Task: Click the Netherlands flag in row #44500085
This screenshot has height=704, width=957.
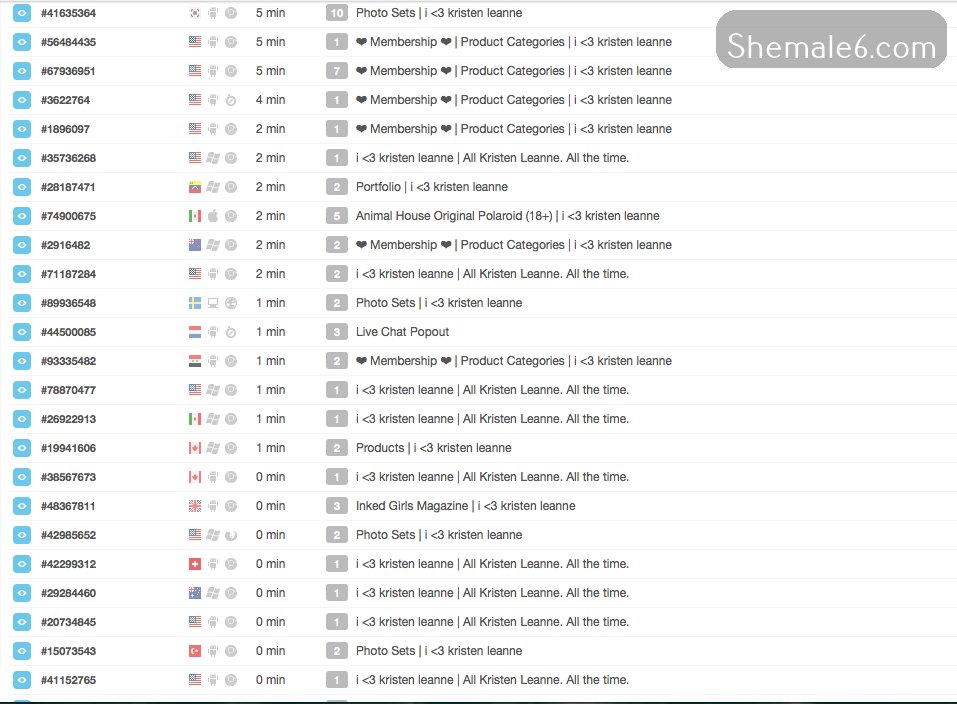Action: click(x=195, y=332)
